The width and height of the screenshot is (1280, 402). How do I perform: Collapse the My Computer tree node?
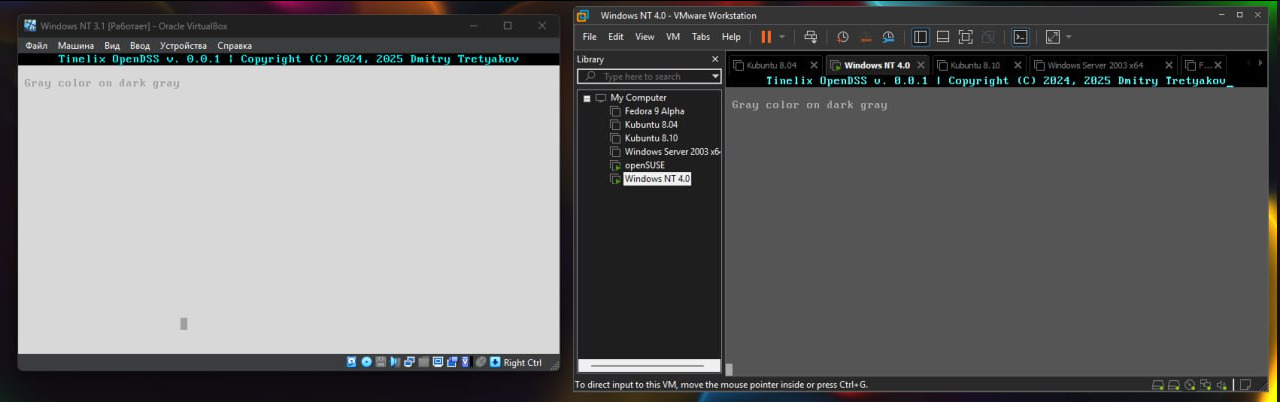pos(587,98)
